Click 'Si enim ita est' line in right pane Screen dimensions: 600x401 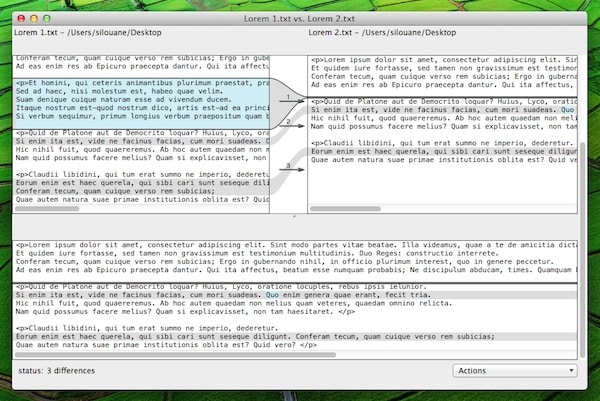[x=443, y=110]
